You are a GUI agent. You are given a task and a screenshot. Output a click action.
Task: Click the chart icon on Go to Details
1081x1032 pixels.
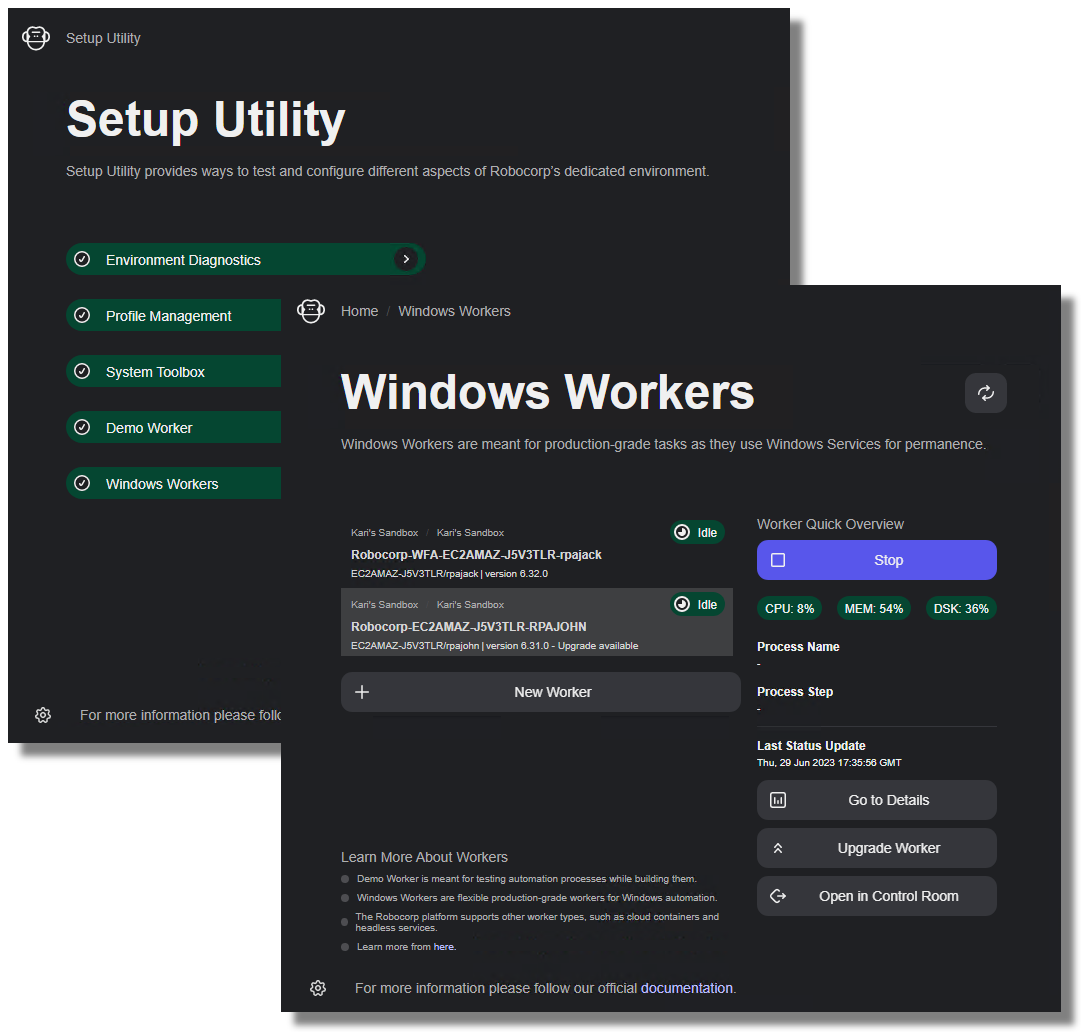[778, 800]
